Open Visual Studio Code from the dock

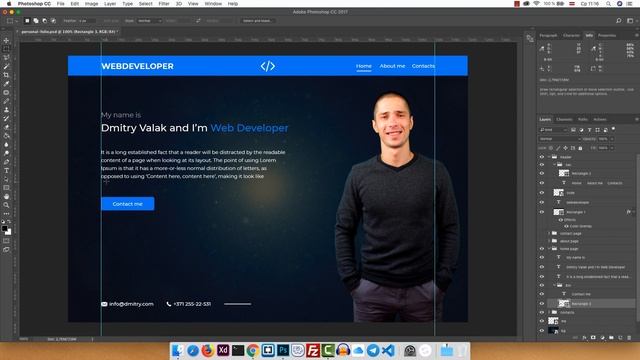pos(388,350)
